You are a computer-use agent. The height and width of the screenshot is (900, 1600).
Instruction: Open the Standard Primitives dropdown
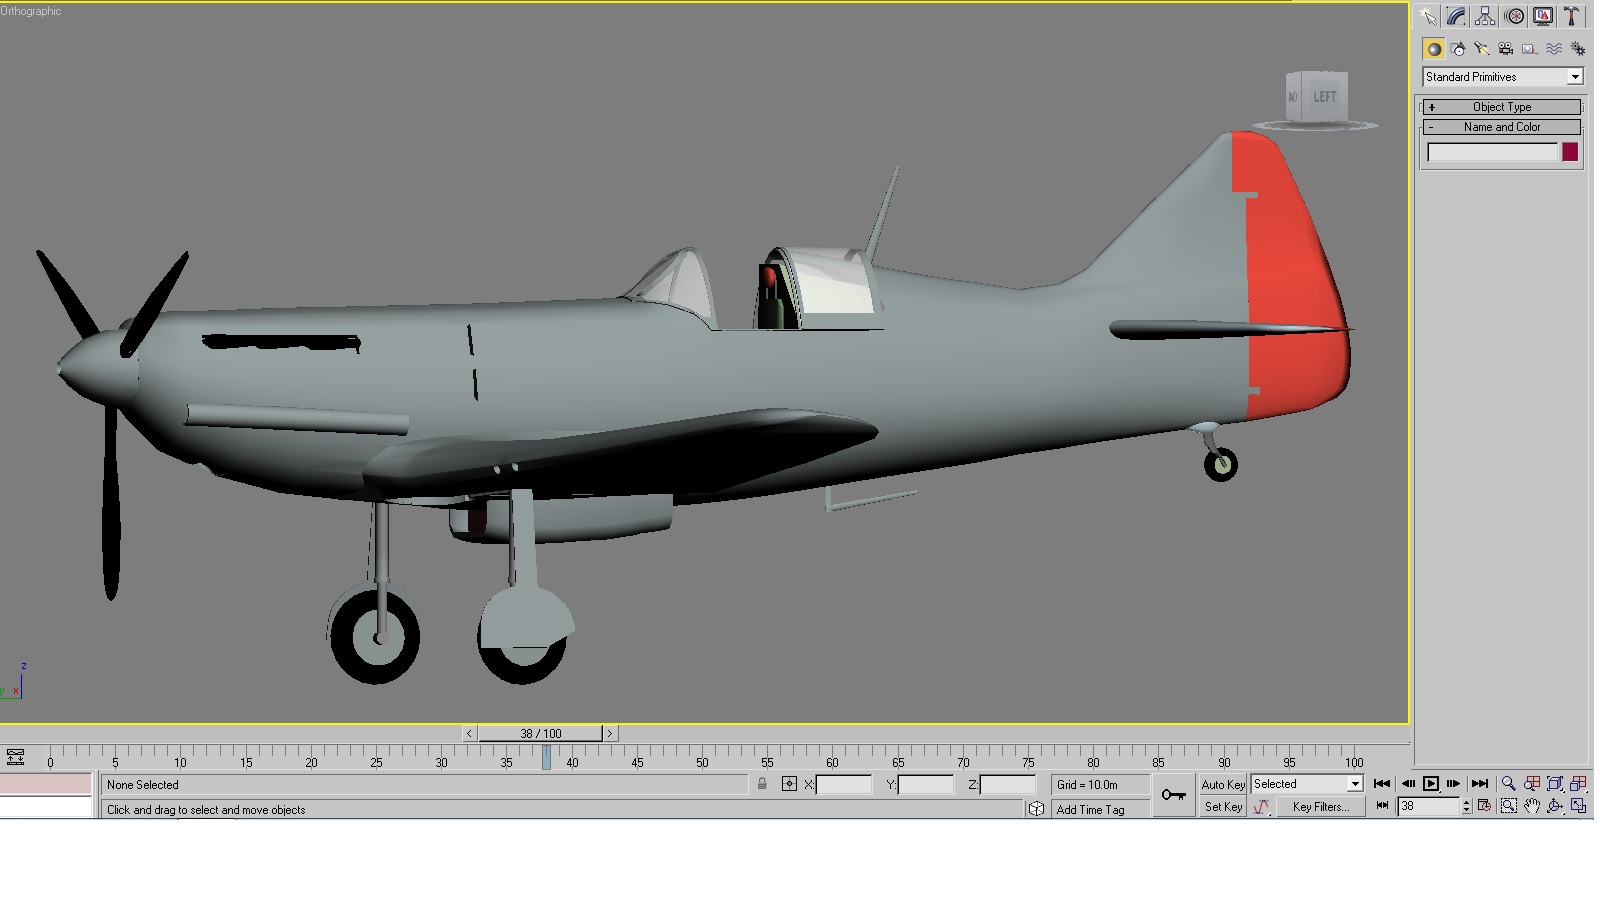pyautogui.click(x=1503, y=77)
